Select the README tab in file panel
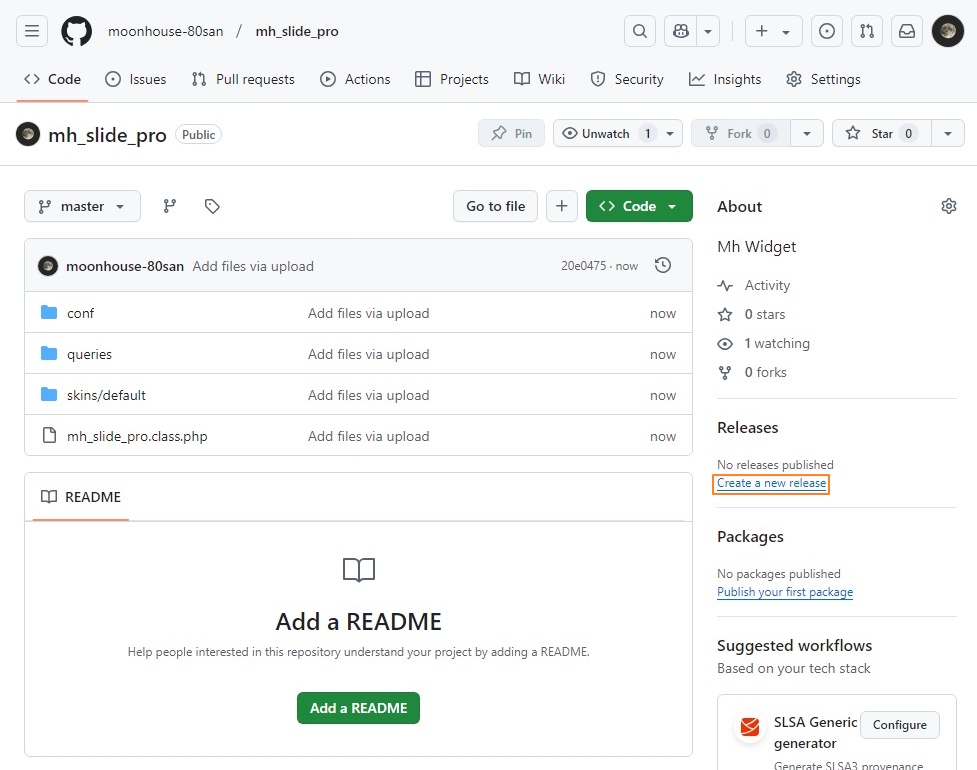977x770 pixels. point(80,497)
